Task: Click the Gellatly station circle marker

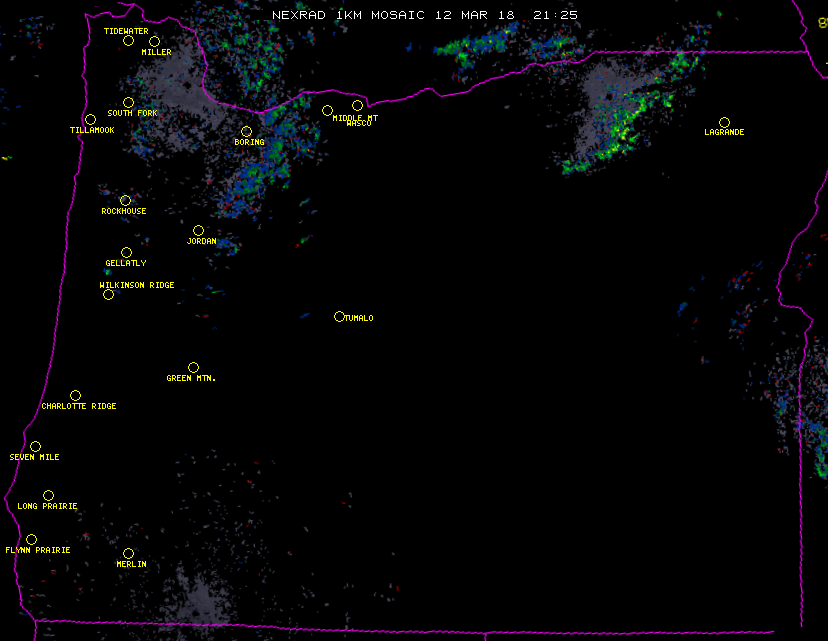Action: pos(126,252)
